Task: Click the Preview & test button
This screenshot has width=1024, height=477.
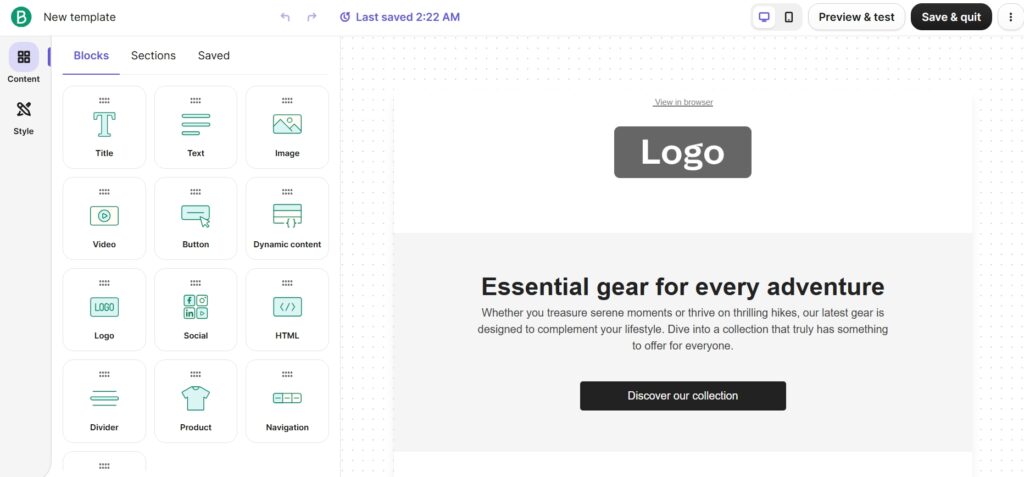Action: 856,17
